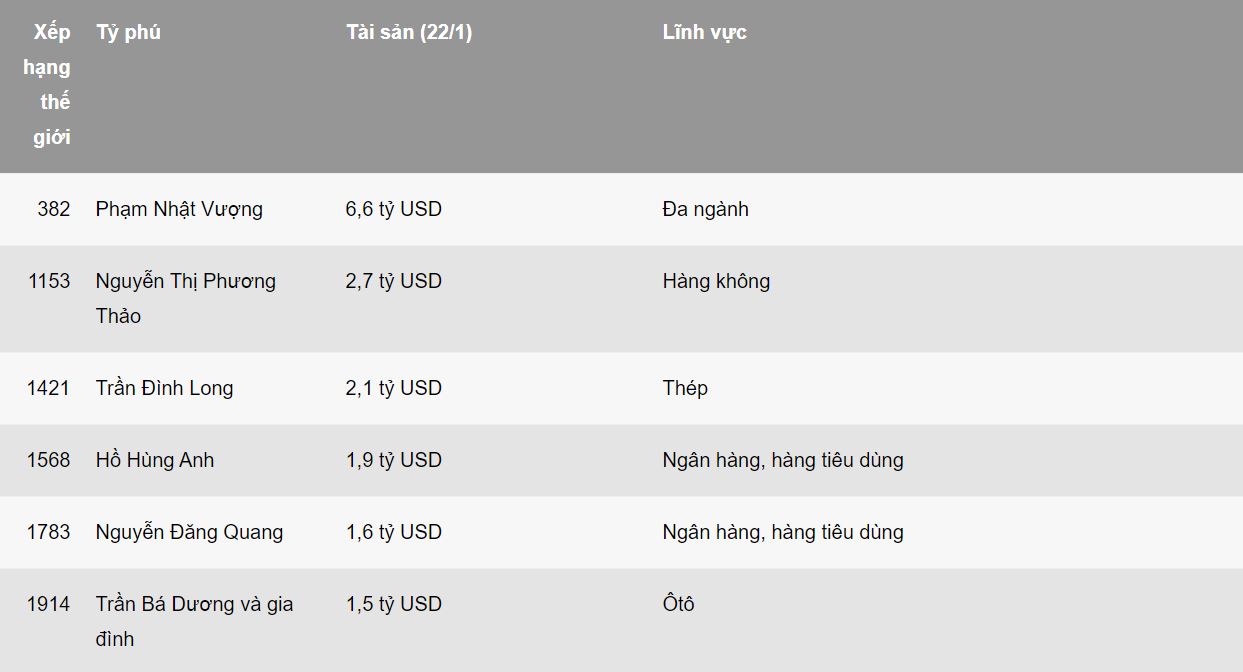Click the rank number 1153
The image size is (1243, 672).
point(49,281)
